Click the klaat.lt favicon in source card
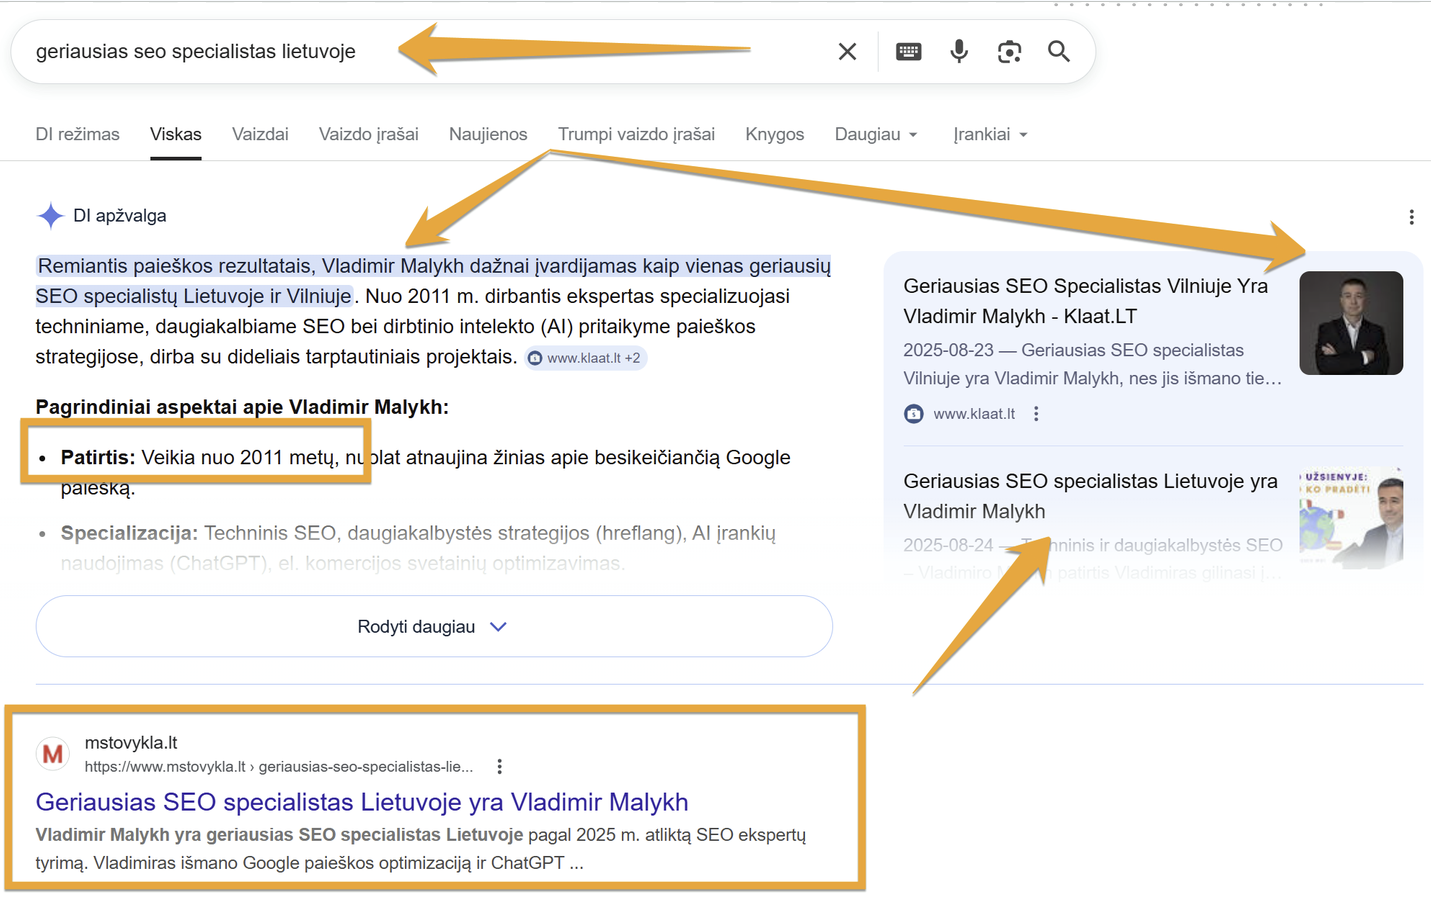 [913, 414]
